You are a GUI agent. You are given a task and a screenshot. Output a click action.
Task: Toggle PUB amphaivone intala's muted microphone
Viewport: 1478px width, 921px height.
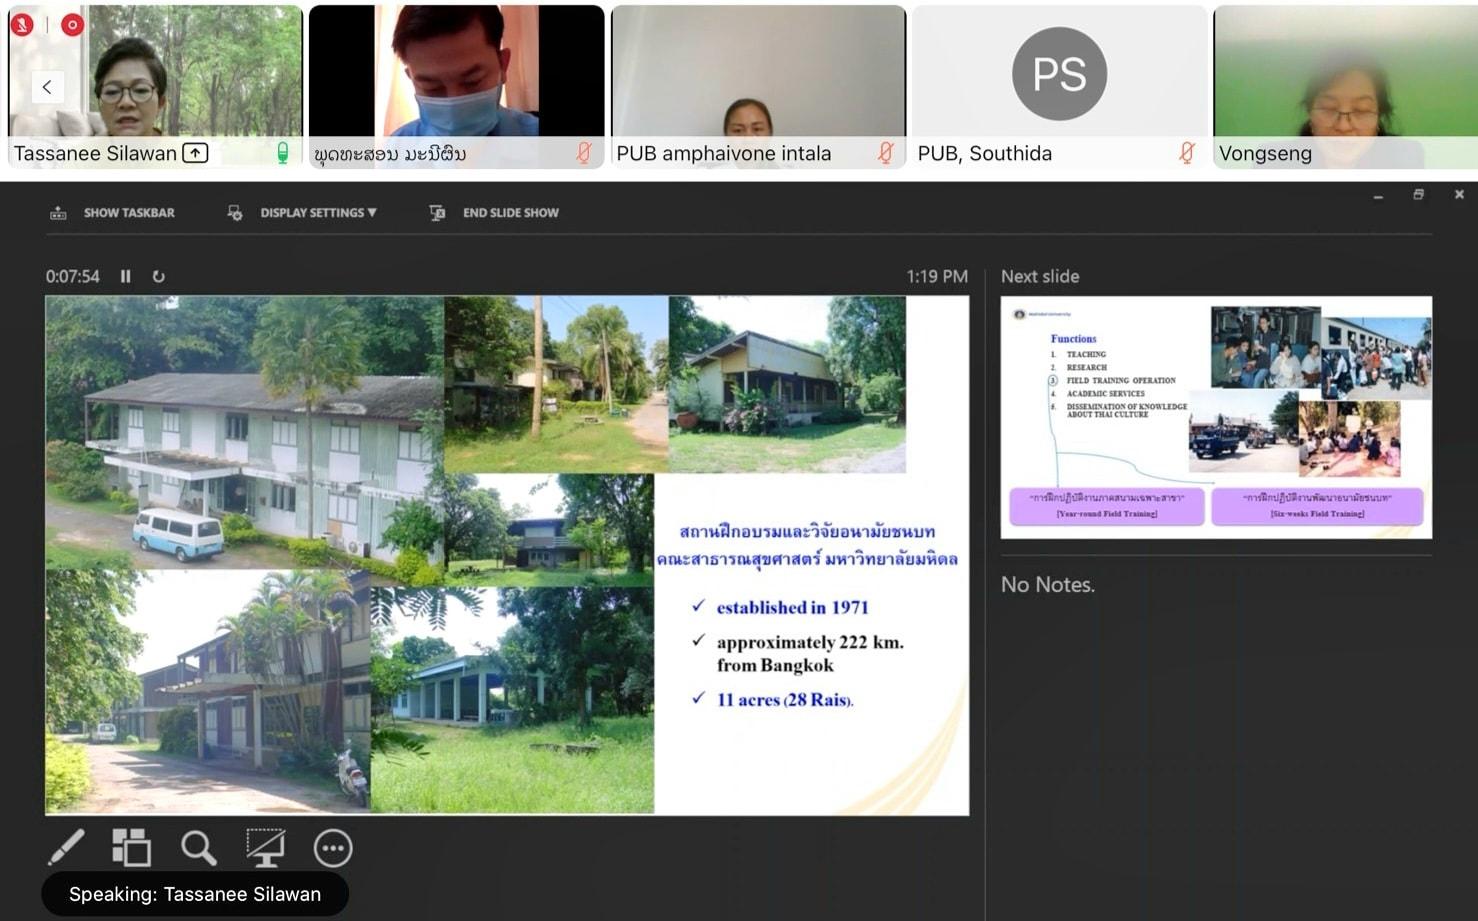(885, 153)
